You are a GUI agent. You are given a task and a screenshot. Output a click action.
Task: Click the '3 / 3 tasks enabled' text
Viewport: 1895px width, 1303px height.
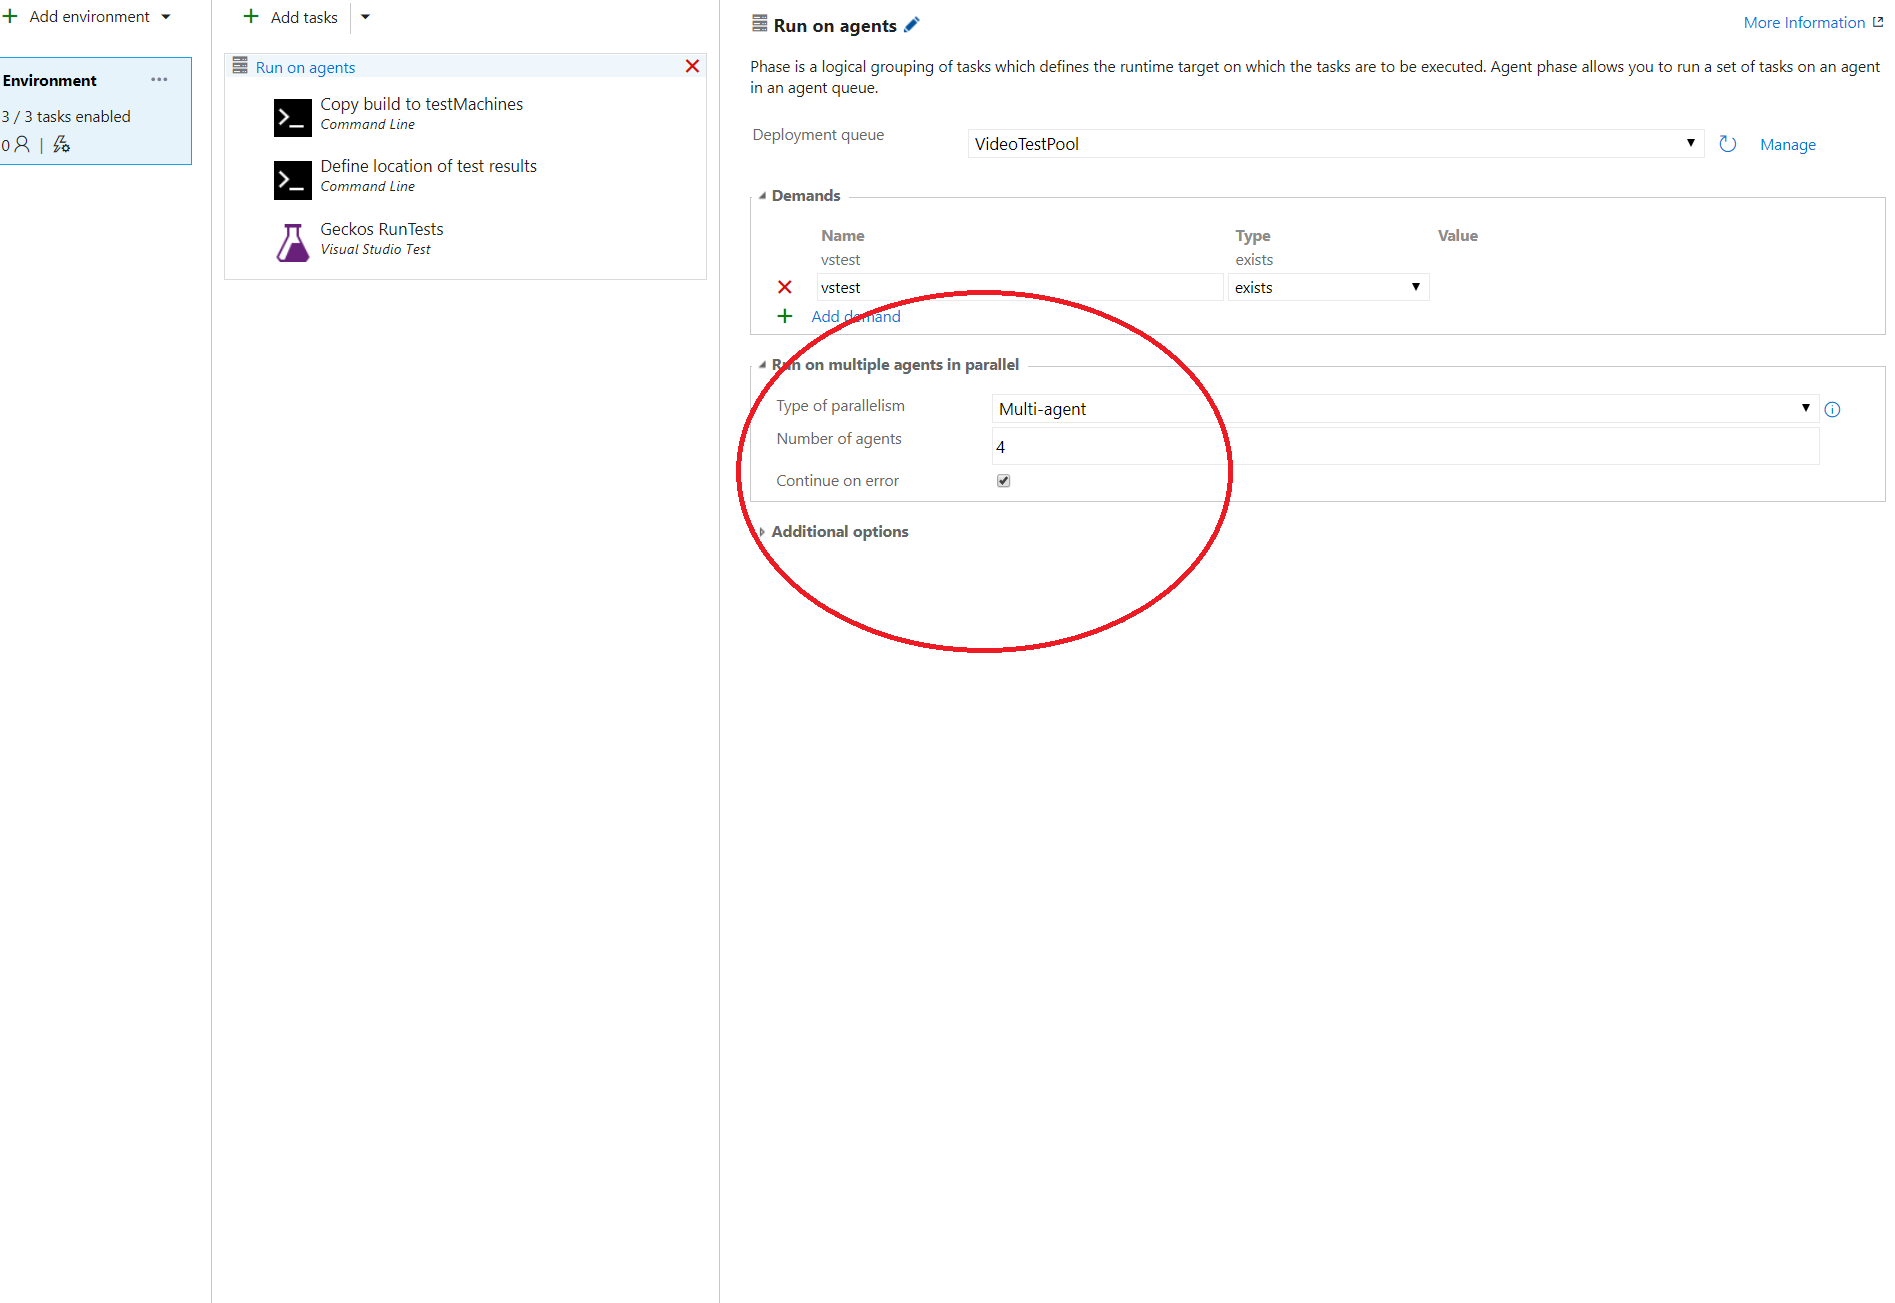pos(66,117)
